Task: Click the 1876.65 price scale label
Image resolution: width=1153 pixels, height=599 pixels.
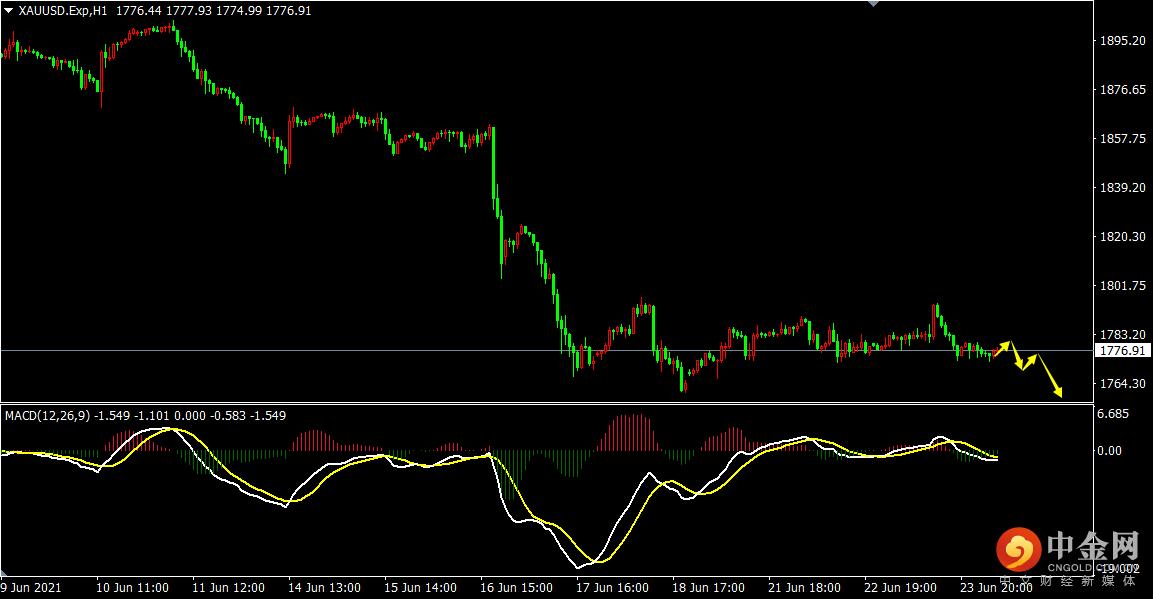Action: (1122, 90)
